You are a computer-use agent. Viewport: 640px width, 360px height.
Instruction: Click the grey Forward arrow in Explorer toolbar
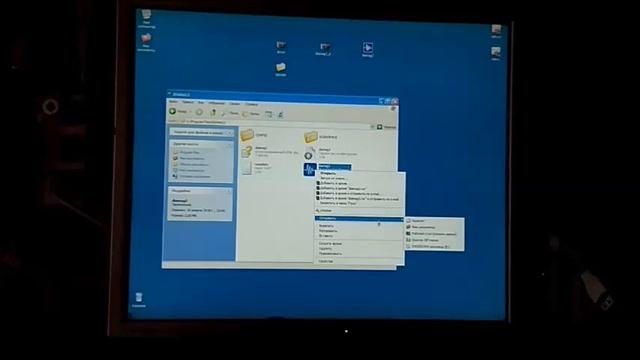tap(199, 112)
